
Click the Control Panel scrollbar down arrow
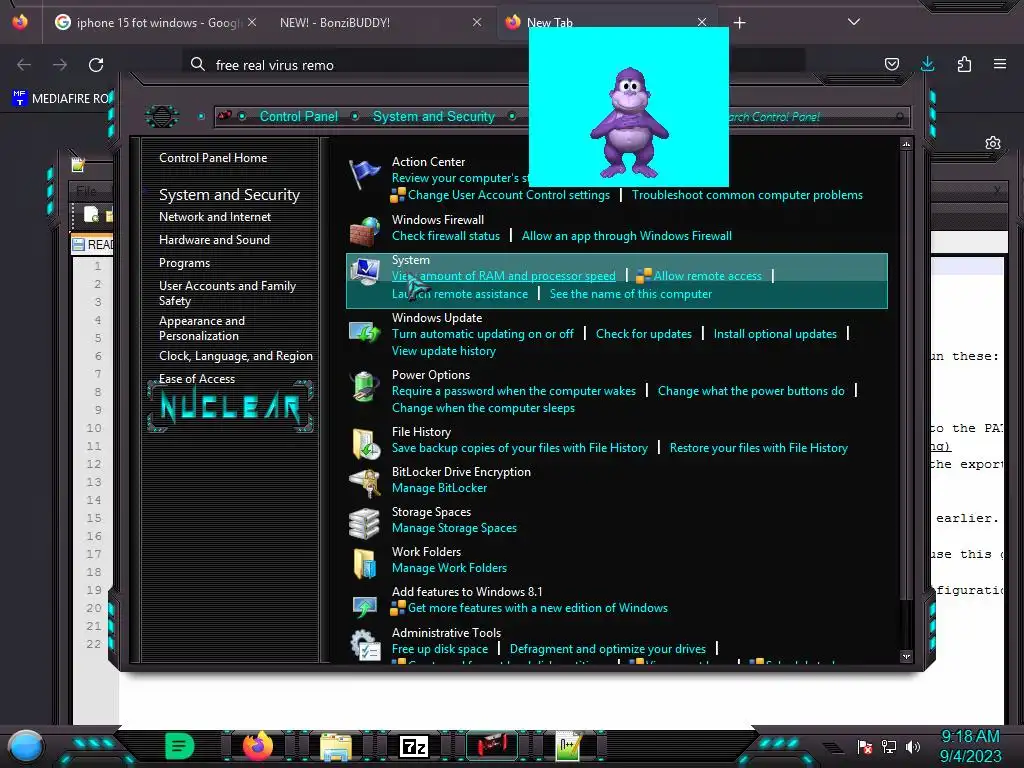pos(906,656)
